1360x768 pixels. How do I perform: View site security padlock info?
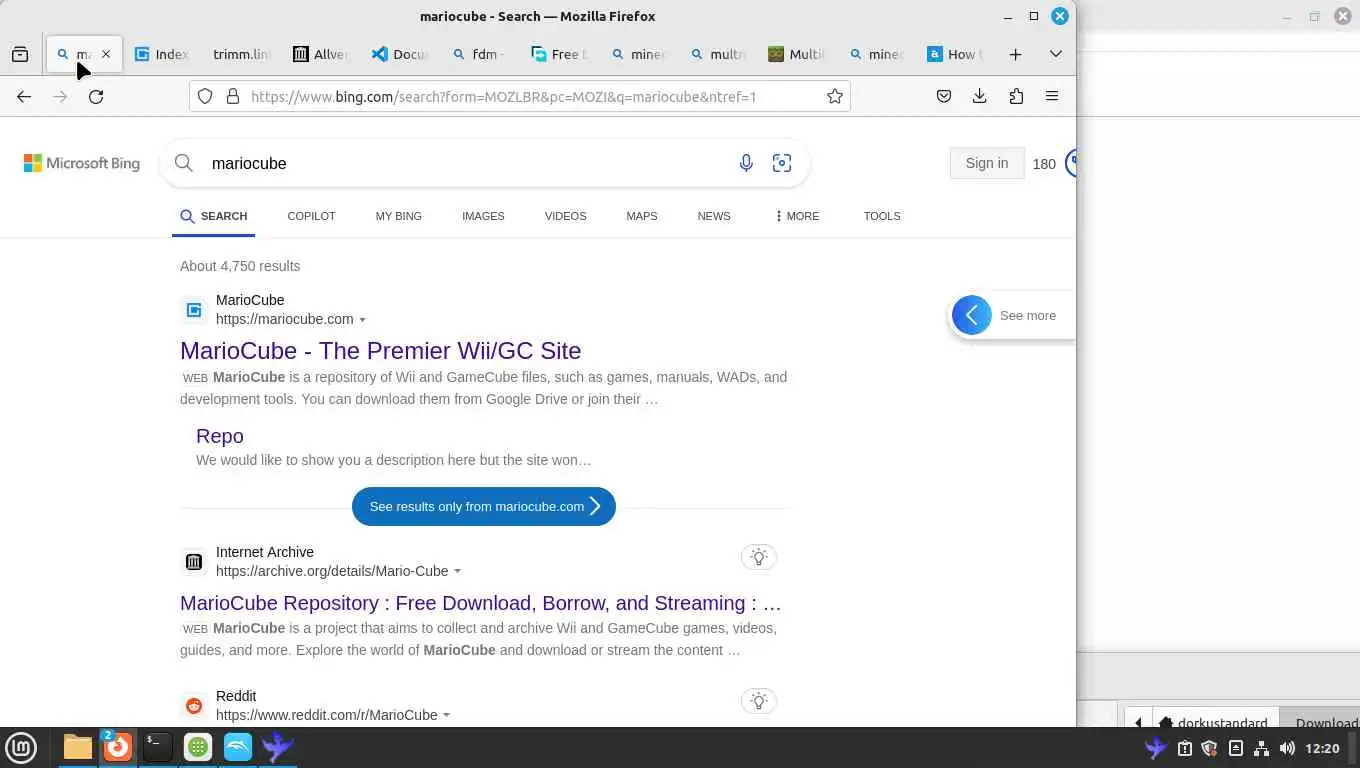point(233,96)
